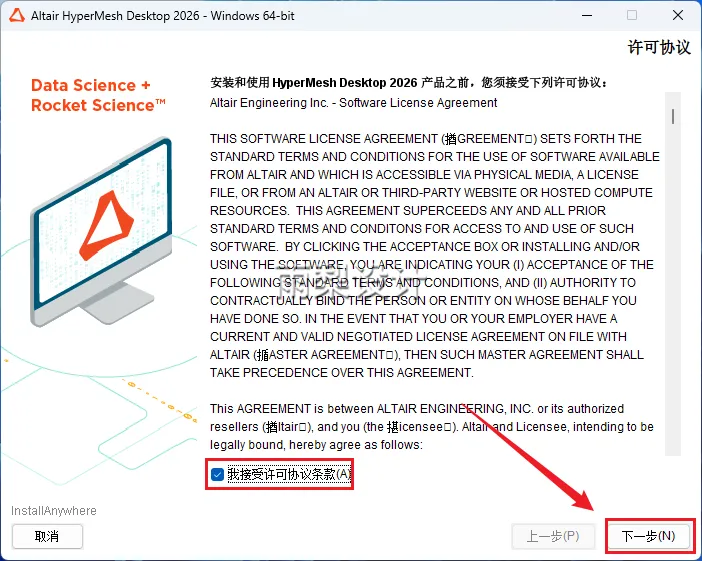
Task: Click the Altair logo icon in title bar
Action: 17,16
